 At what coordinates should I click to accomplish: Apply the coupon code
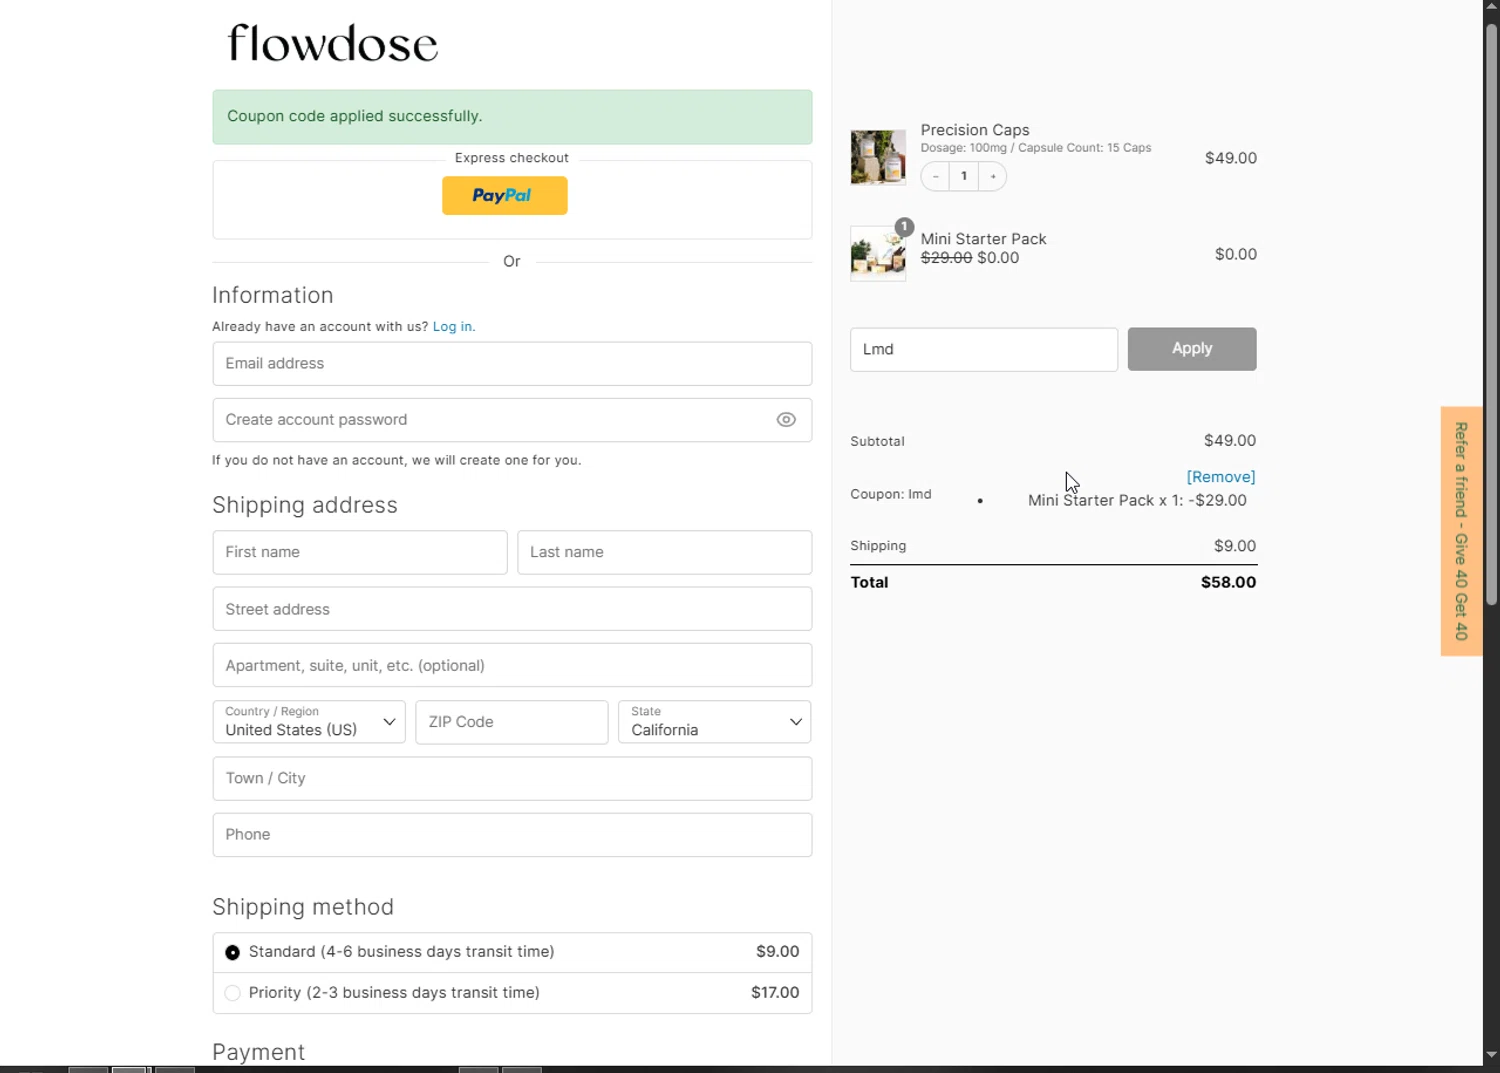point(1192,349)
